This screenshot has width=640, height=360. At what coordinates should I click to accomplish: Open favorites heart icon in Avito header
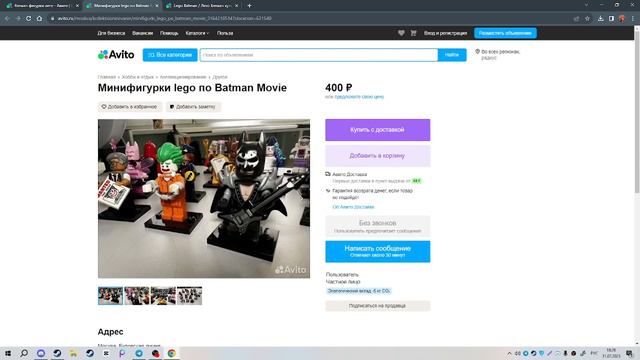401,33
